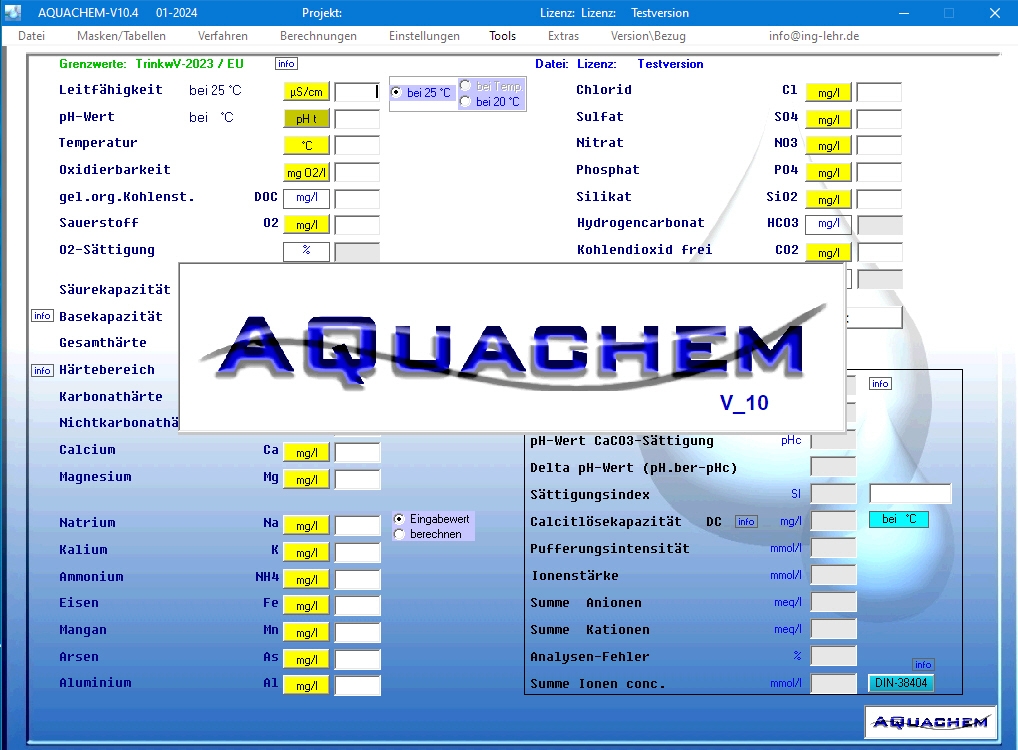This screenshot has height=750, width=1018.
Task: Open the Tools menu
Action: [x=503, y=36]
